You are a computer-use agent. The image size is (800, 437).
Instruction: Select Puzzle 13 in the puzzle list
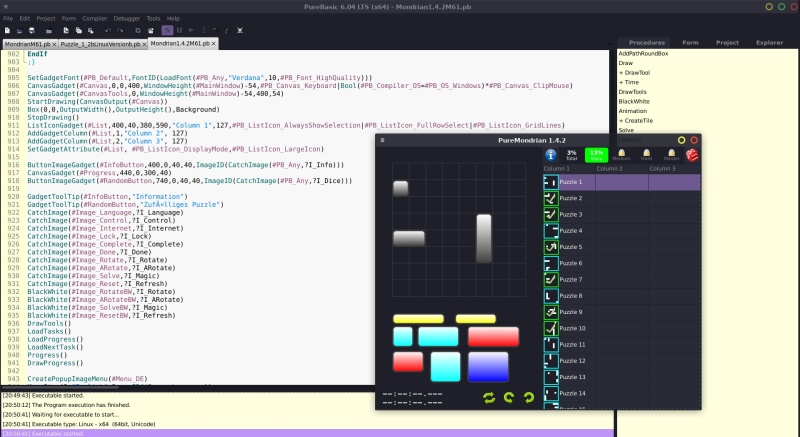[621, 377]
